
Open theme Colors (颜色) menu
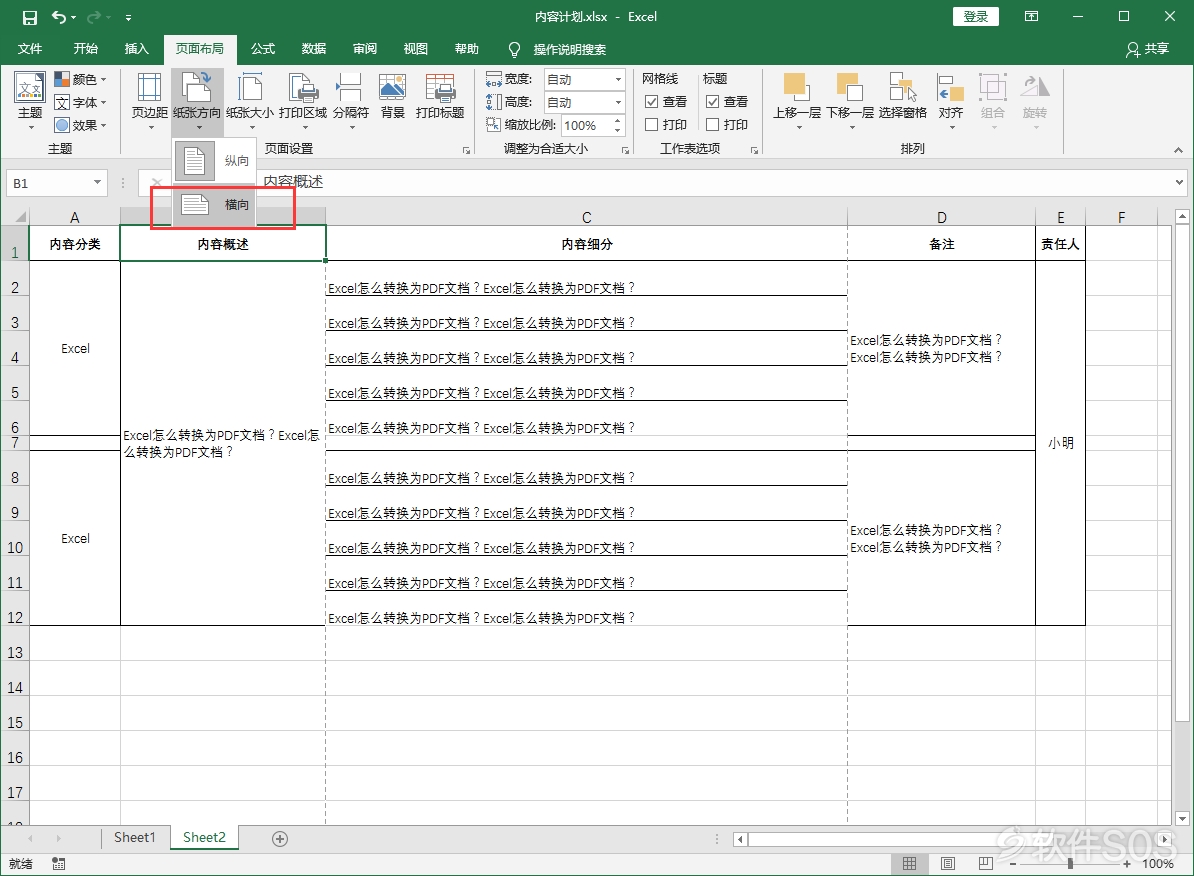tap(80, 79)
